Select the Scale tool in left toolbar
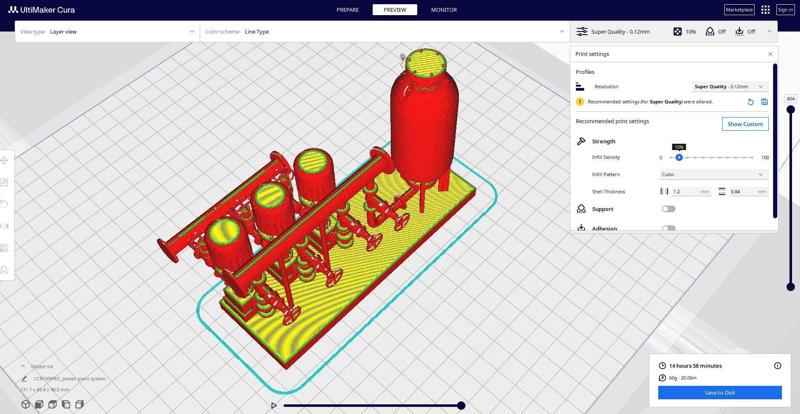The height and width of the screenshot is (414, 800). click(x=5, y=182)
